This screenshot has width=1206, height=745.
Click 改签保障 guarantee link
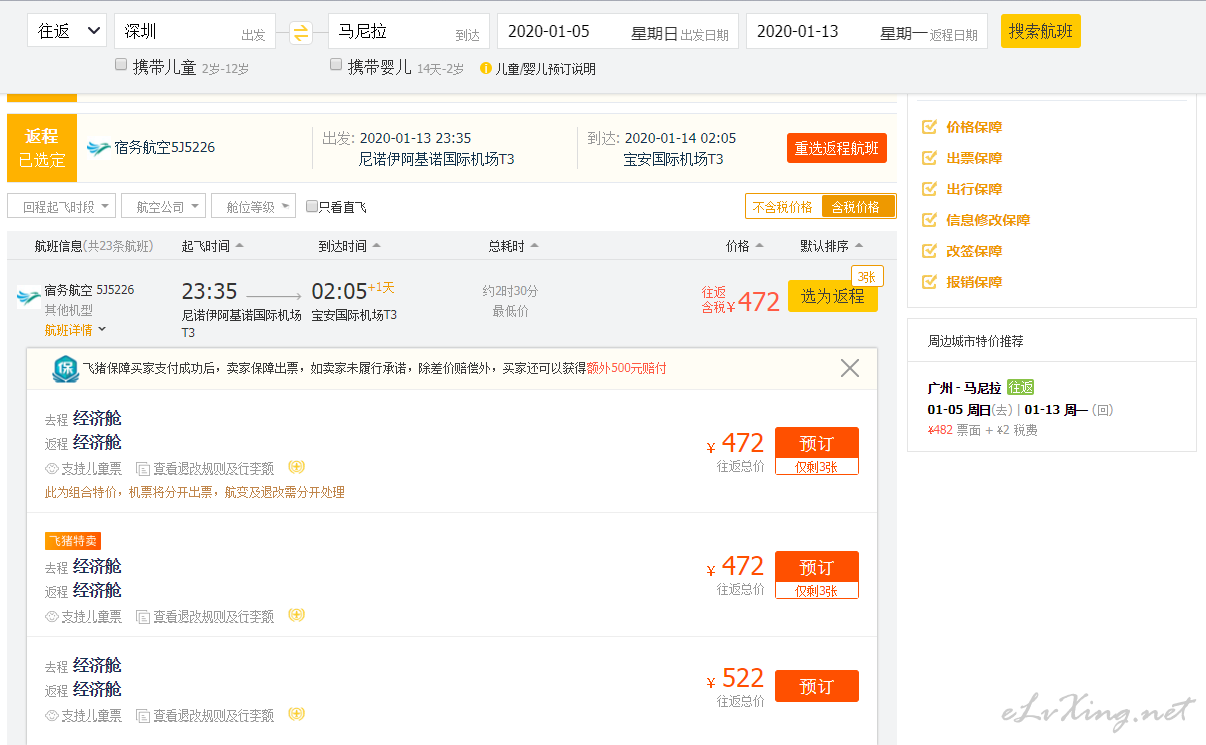pyautogui.click(x=974, y=251)
